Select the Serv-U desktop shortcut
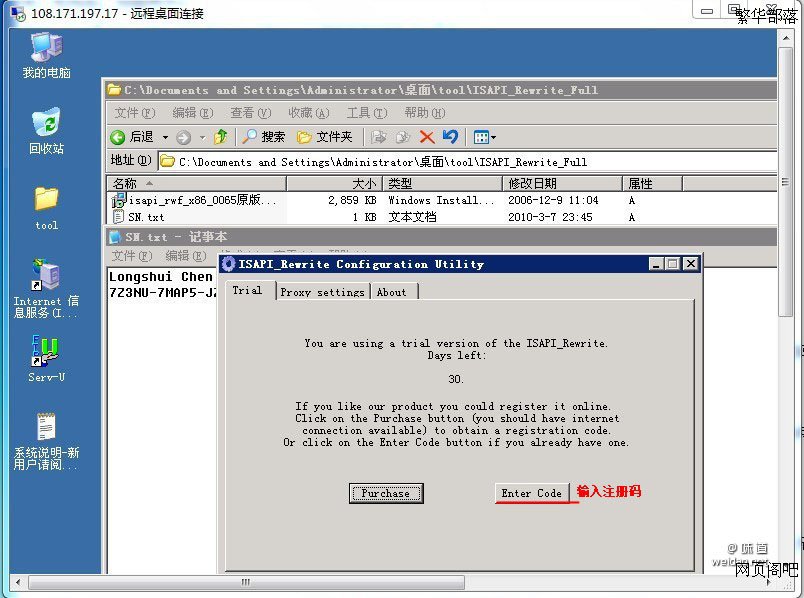The width and height of the screenshot is (804, 598). (x=46, y=359)
